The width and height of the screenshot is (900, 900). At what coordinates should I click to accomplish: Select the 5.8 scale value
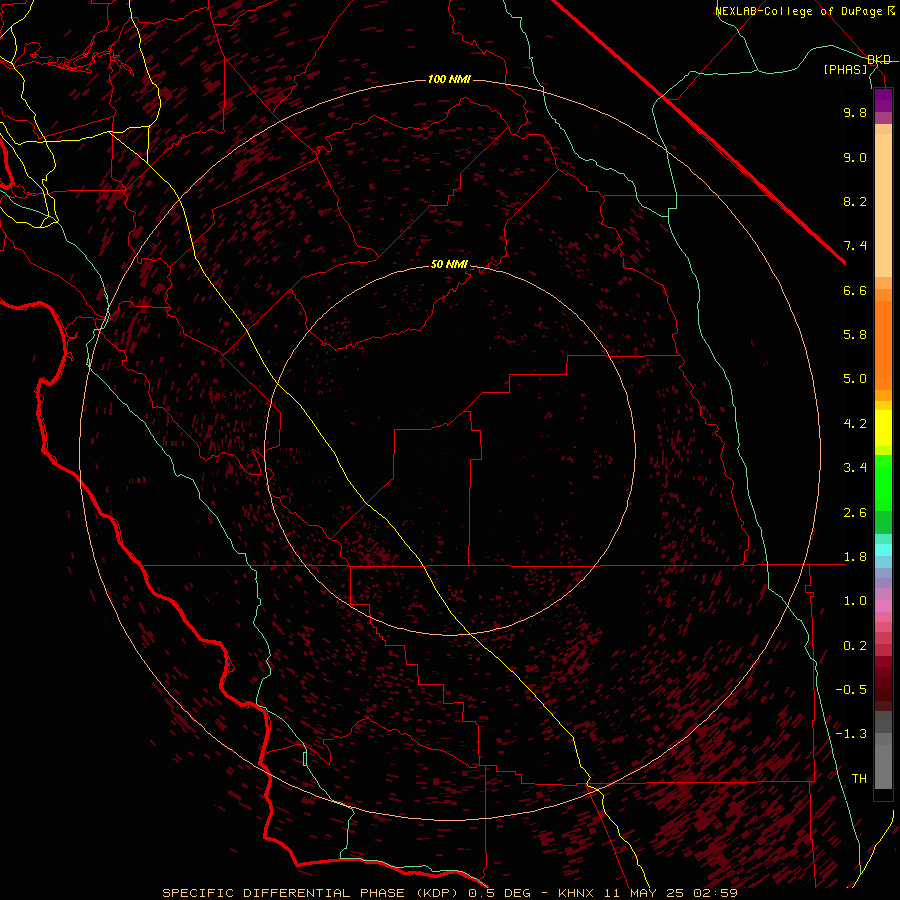pos(855,335)
